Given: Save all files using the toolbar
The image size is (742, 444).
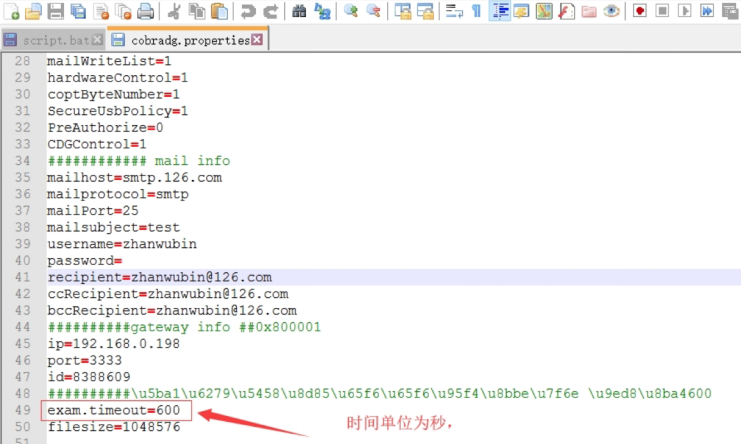Looking at the screenshot, I should click(x=78, y=12).
